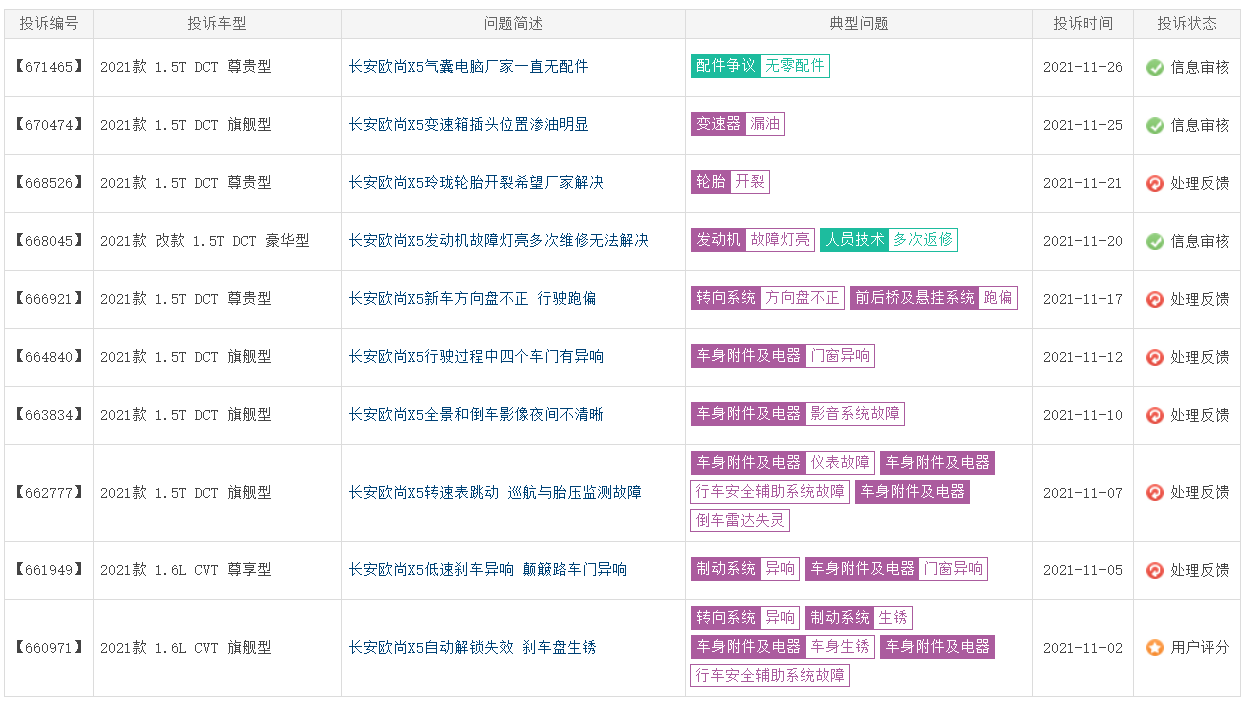
Task: Select complaint number 【660971】
Action: (x=49, y=647)
